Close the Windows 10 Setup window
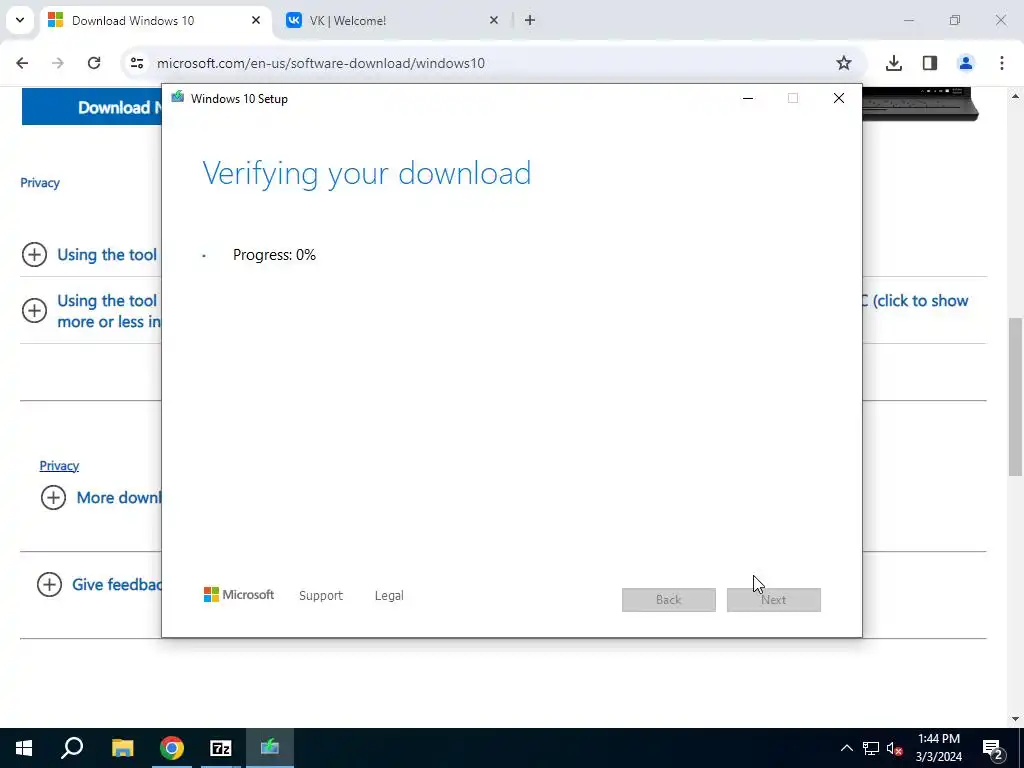This screenshot has height=768, width=1024. (839, 98)
